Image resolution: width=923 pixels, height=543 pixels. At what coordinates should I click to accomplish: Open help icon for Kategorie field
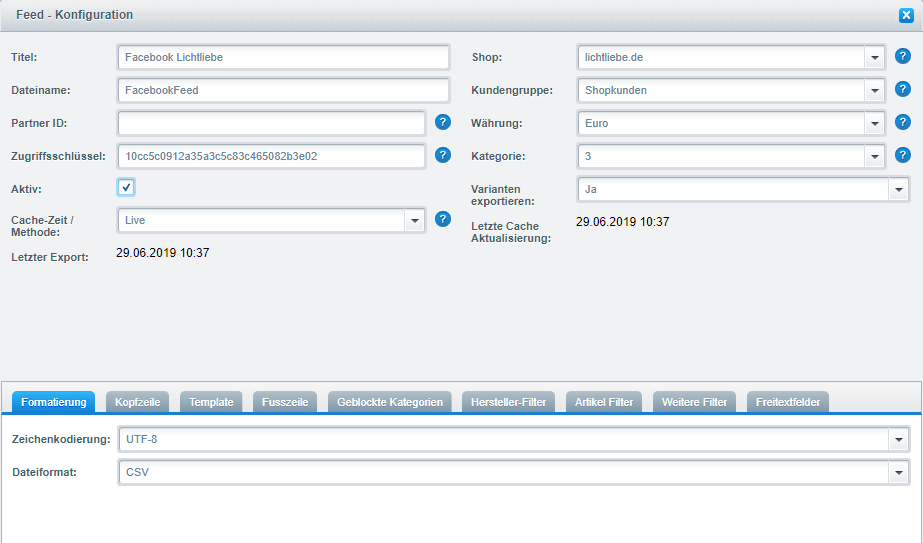click(x=902, y=155)
